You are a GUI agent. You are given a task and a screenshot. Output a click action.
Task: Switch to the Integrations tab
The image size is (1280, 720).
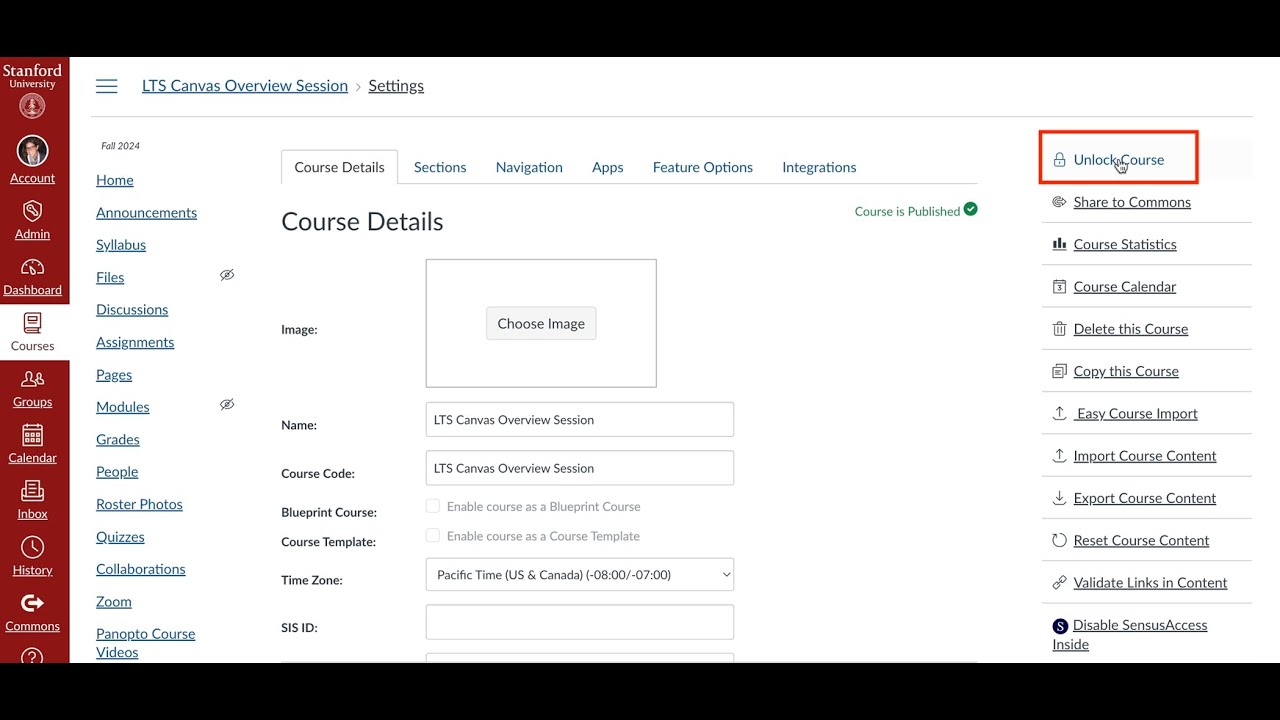click(x=819, y=167)
